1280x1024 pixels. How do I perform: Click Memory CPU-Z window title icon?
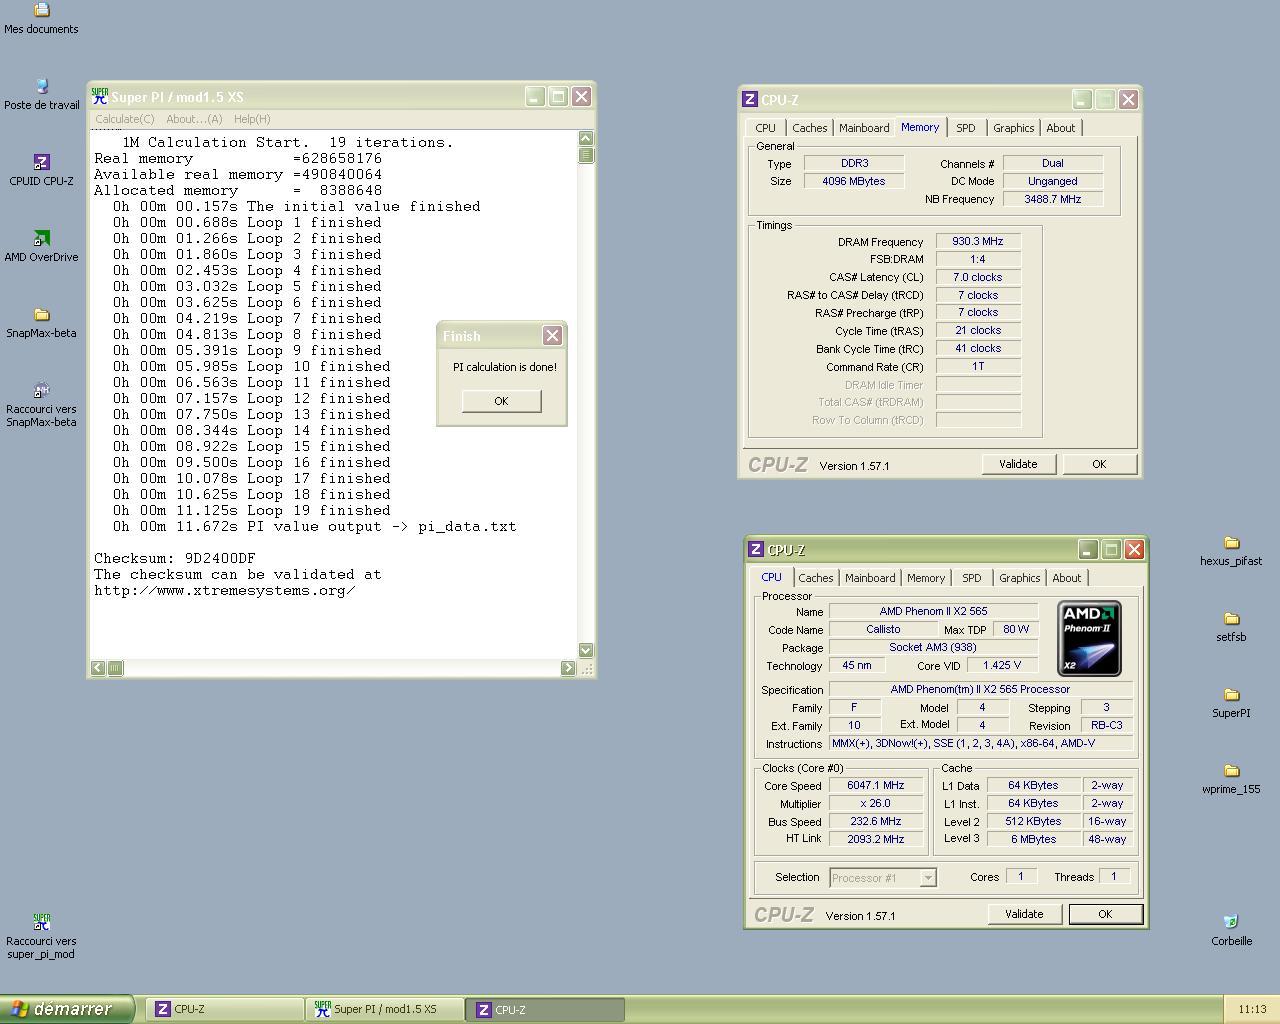(750, 99)
